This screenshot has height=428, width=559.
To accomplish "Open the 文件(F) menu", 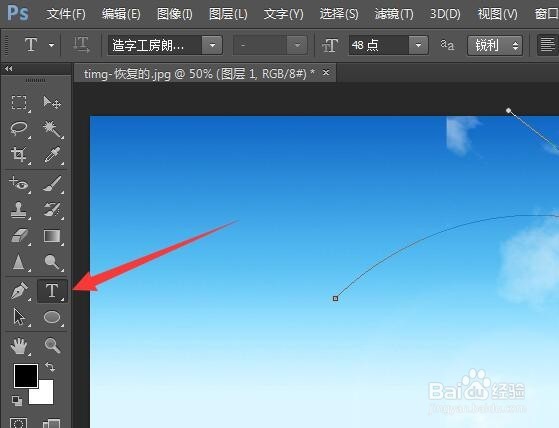I will [x=66, y=14].
